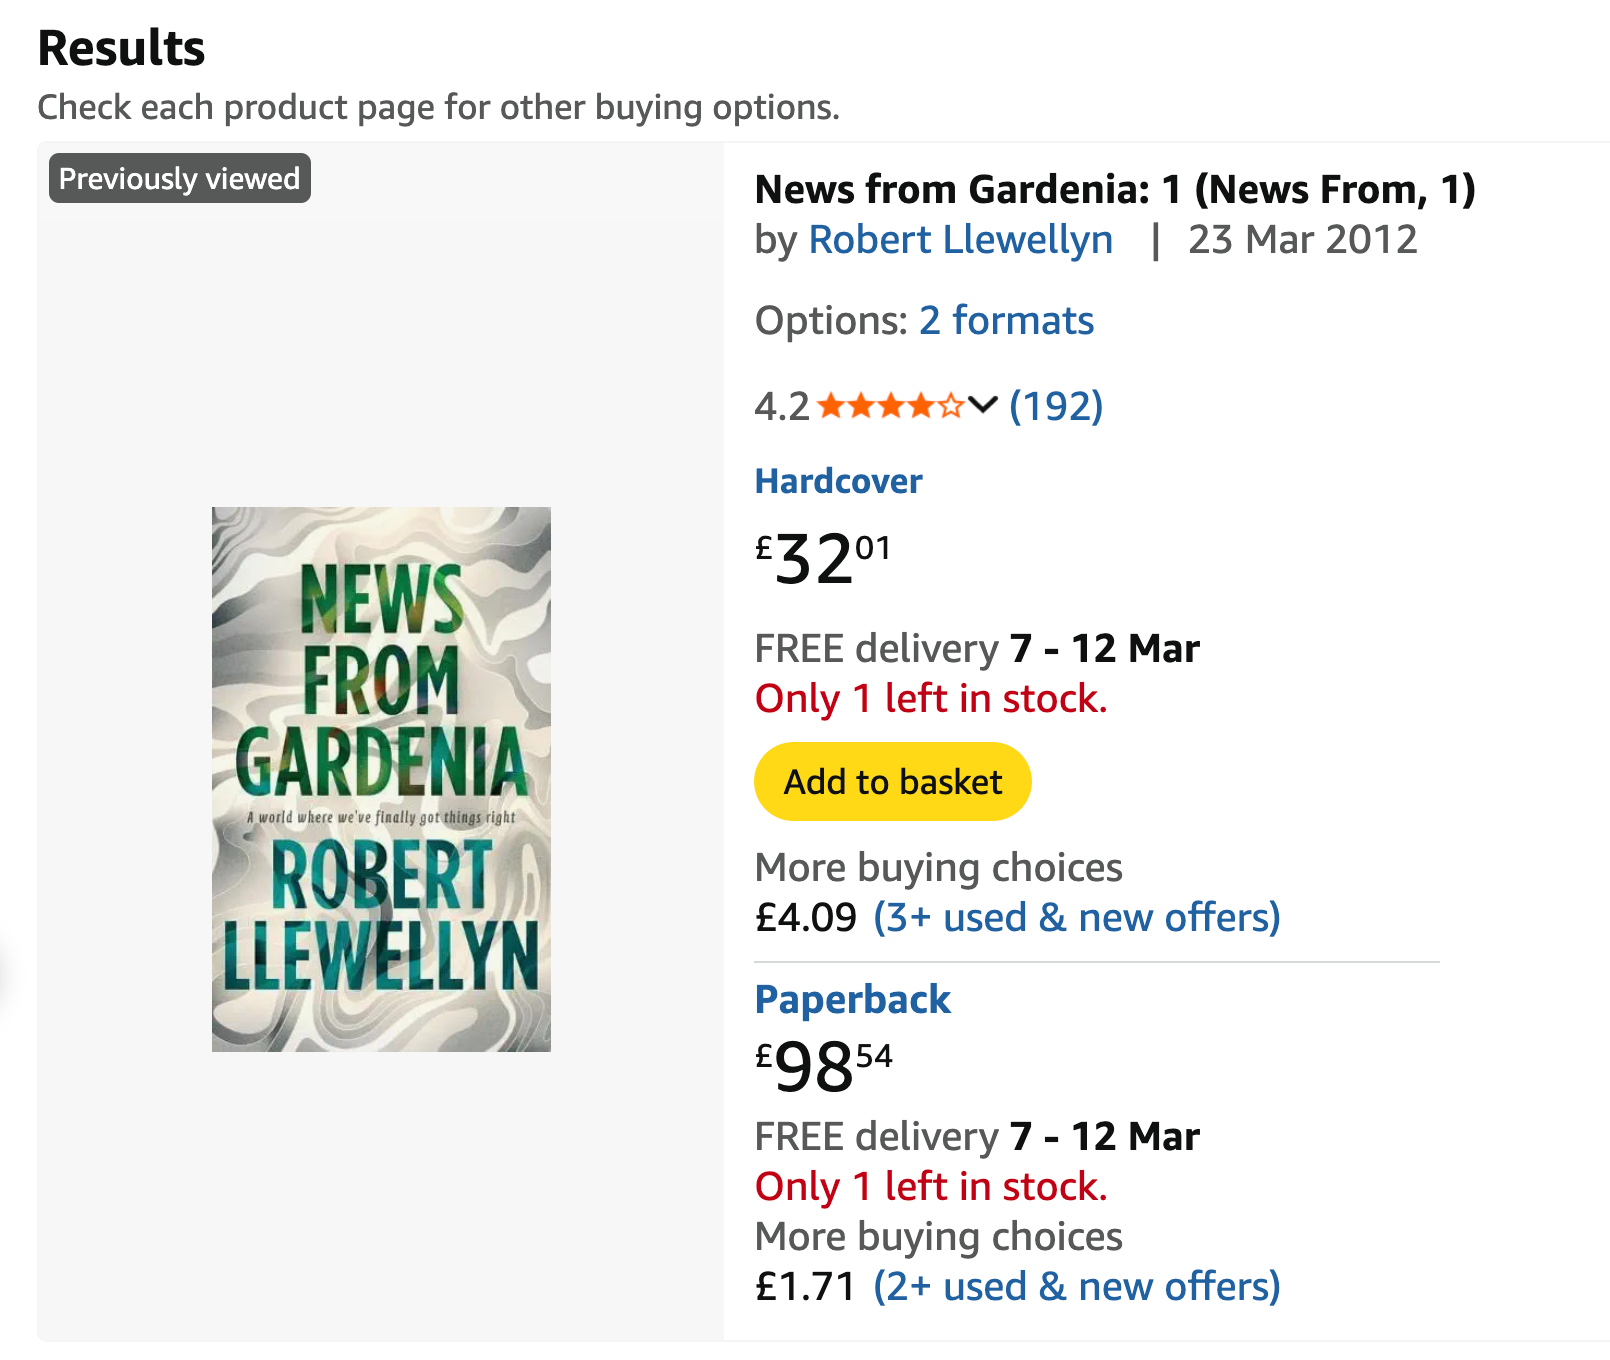The width and height of the screenshot is (1610, 1360).
Task: Click the Hardcover £32.01 price
Action: coord(822,558)
